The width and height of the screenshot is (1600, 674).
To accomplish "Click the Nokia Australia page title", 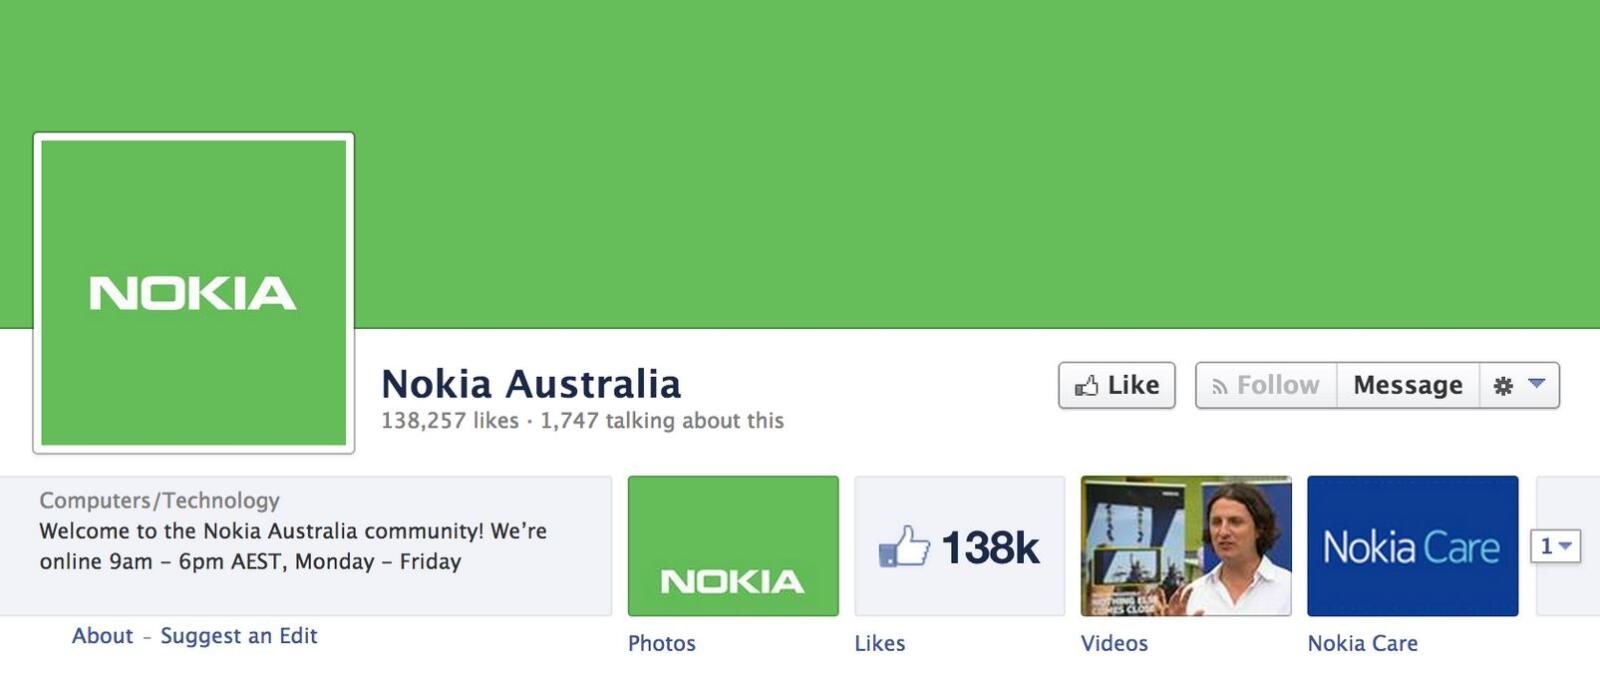I will pyautogui.click(x=531, y=384).
